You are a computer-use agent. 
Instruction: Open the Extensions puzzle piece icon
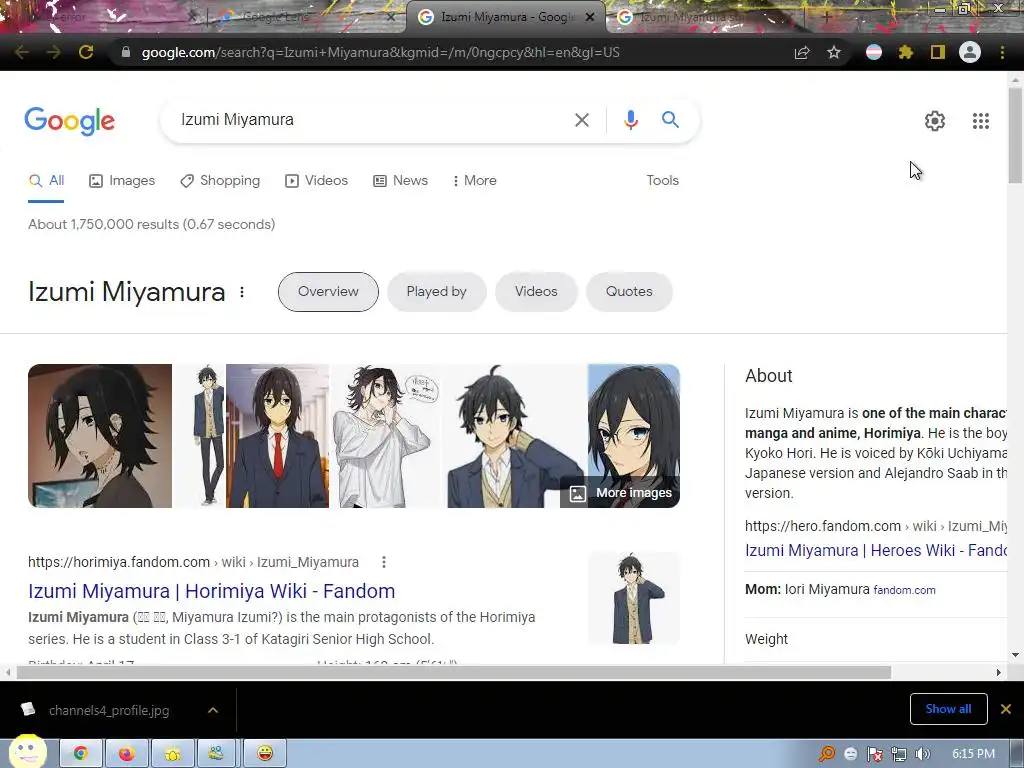pos(906,52)
